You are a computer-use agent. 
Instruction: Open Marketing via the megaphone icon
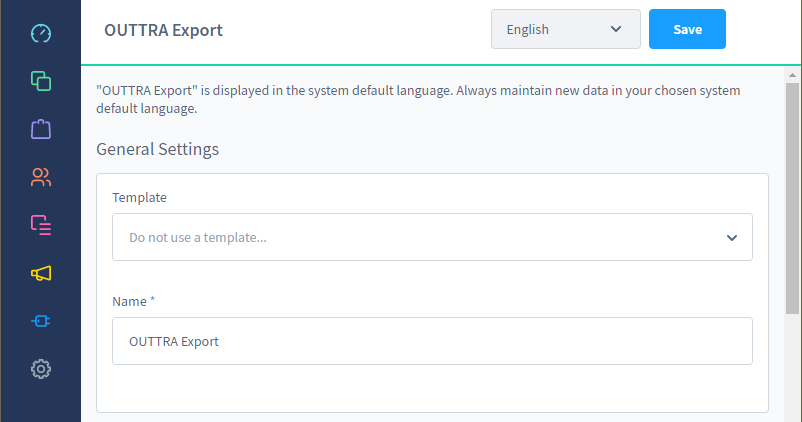point(41,273)
